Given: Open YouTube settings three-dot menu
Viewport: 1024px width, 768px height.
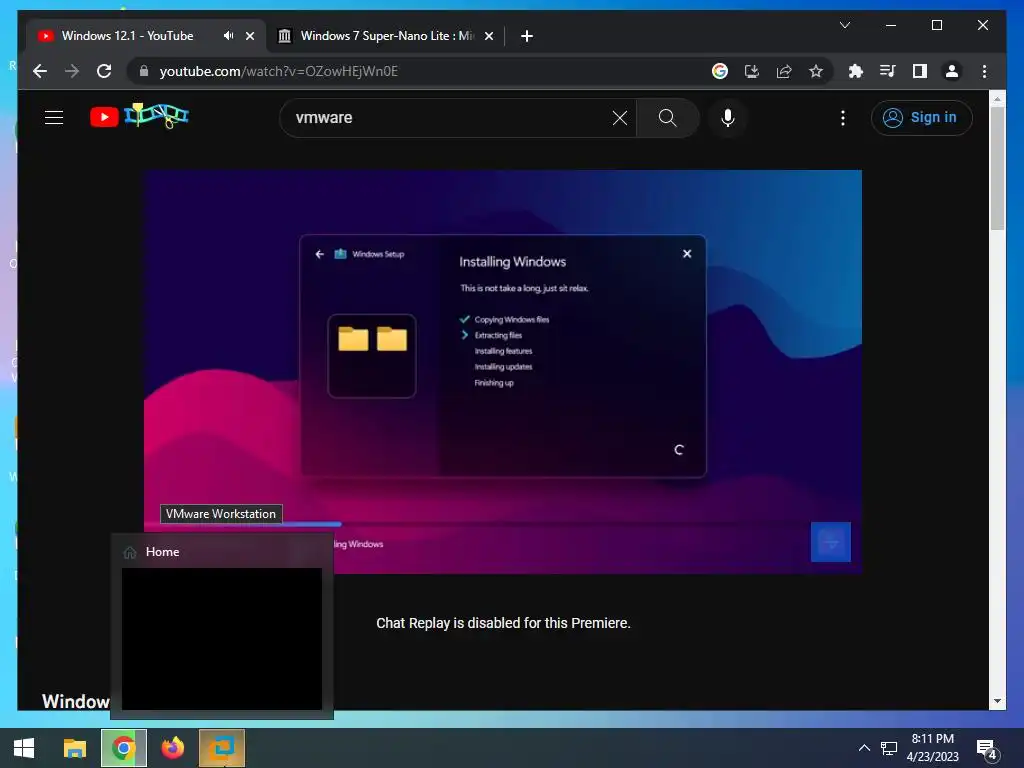Looking at the screenshot, I should coord(842,118).
